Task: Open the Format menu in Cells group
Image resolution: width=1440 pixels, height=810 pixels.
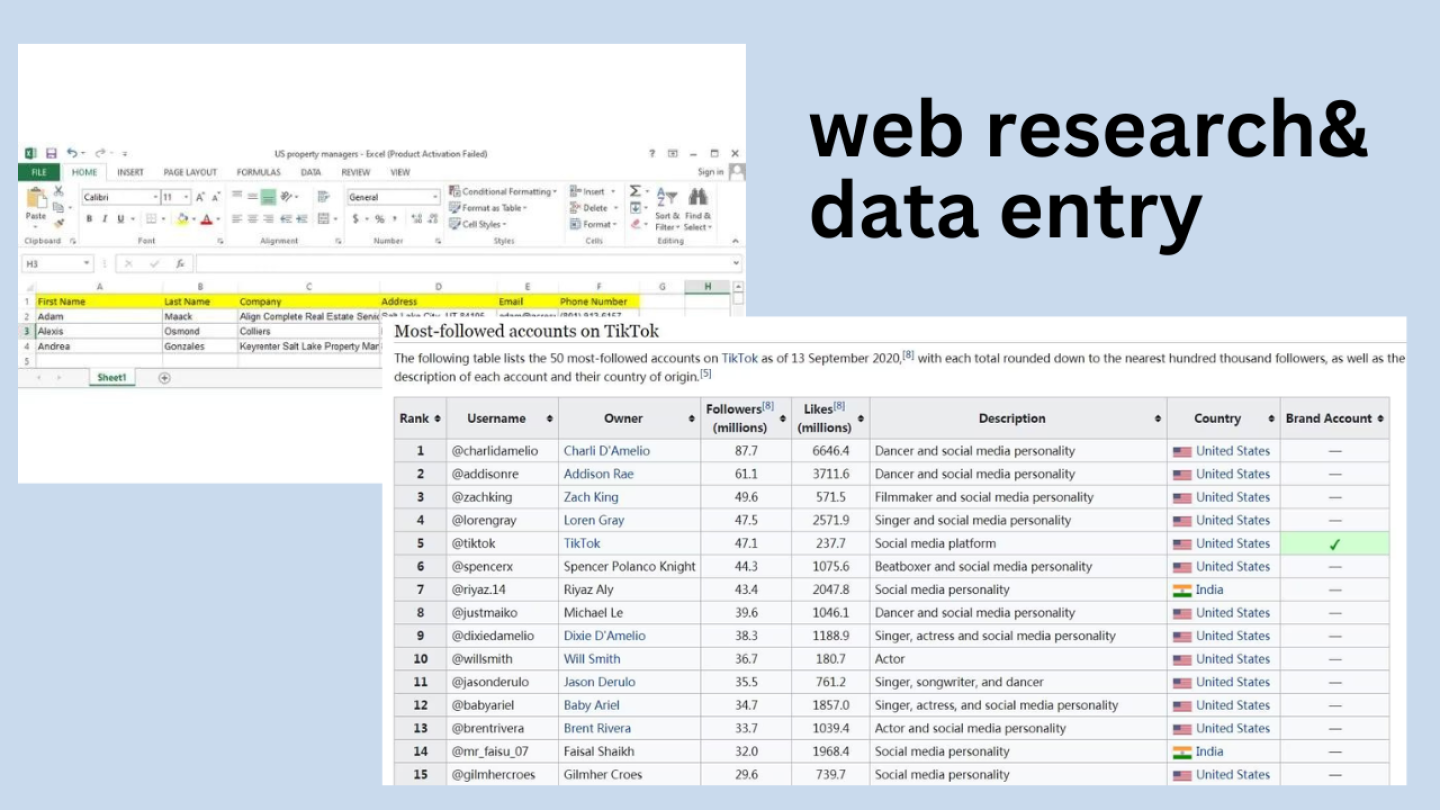Action: point(593,224)
